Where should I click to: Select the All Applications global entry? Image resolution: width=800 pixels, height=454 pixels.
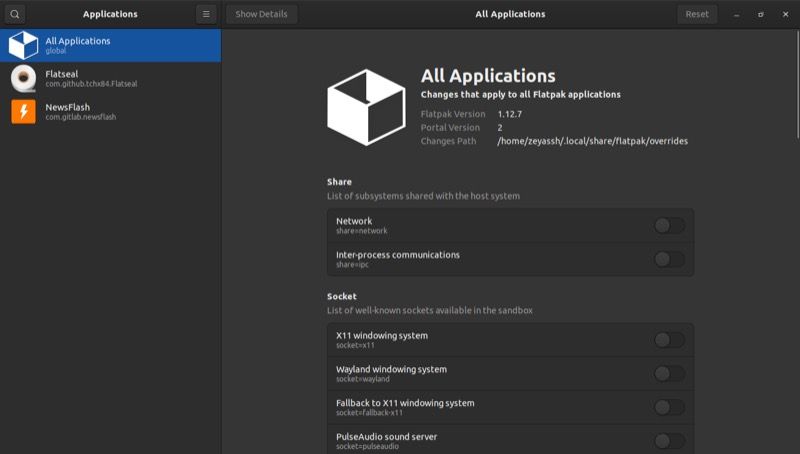pos(110,45)
